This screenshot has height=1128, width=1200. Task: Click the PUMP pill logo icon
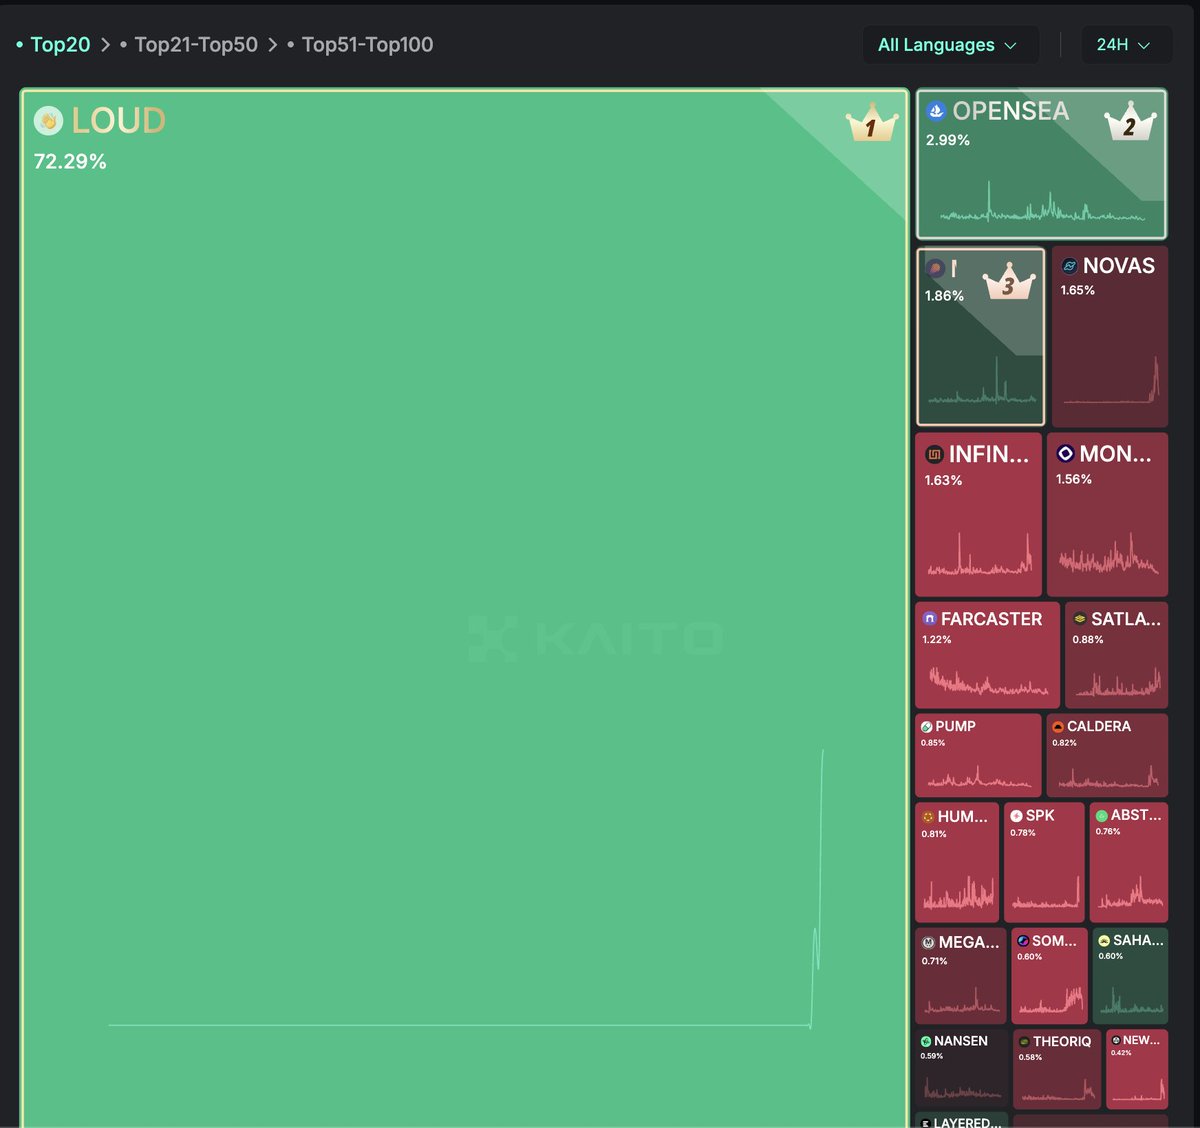(927, 727)
